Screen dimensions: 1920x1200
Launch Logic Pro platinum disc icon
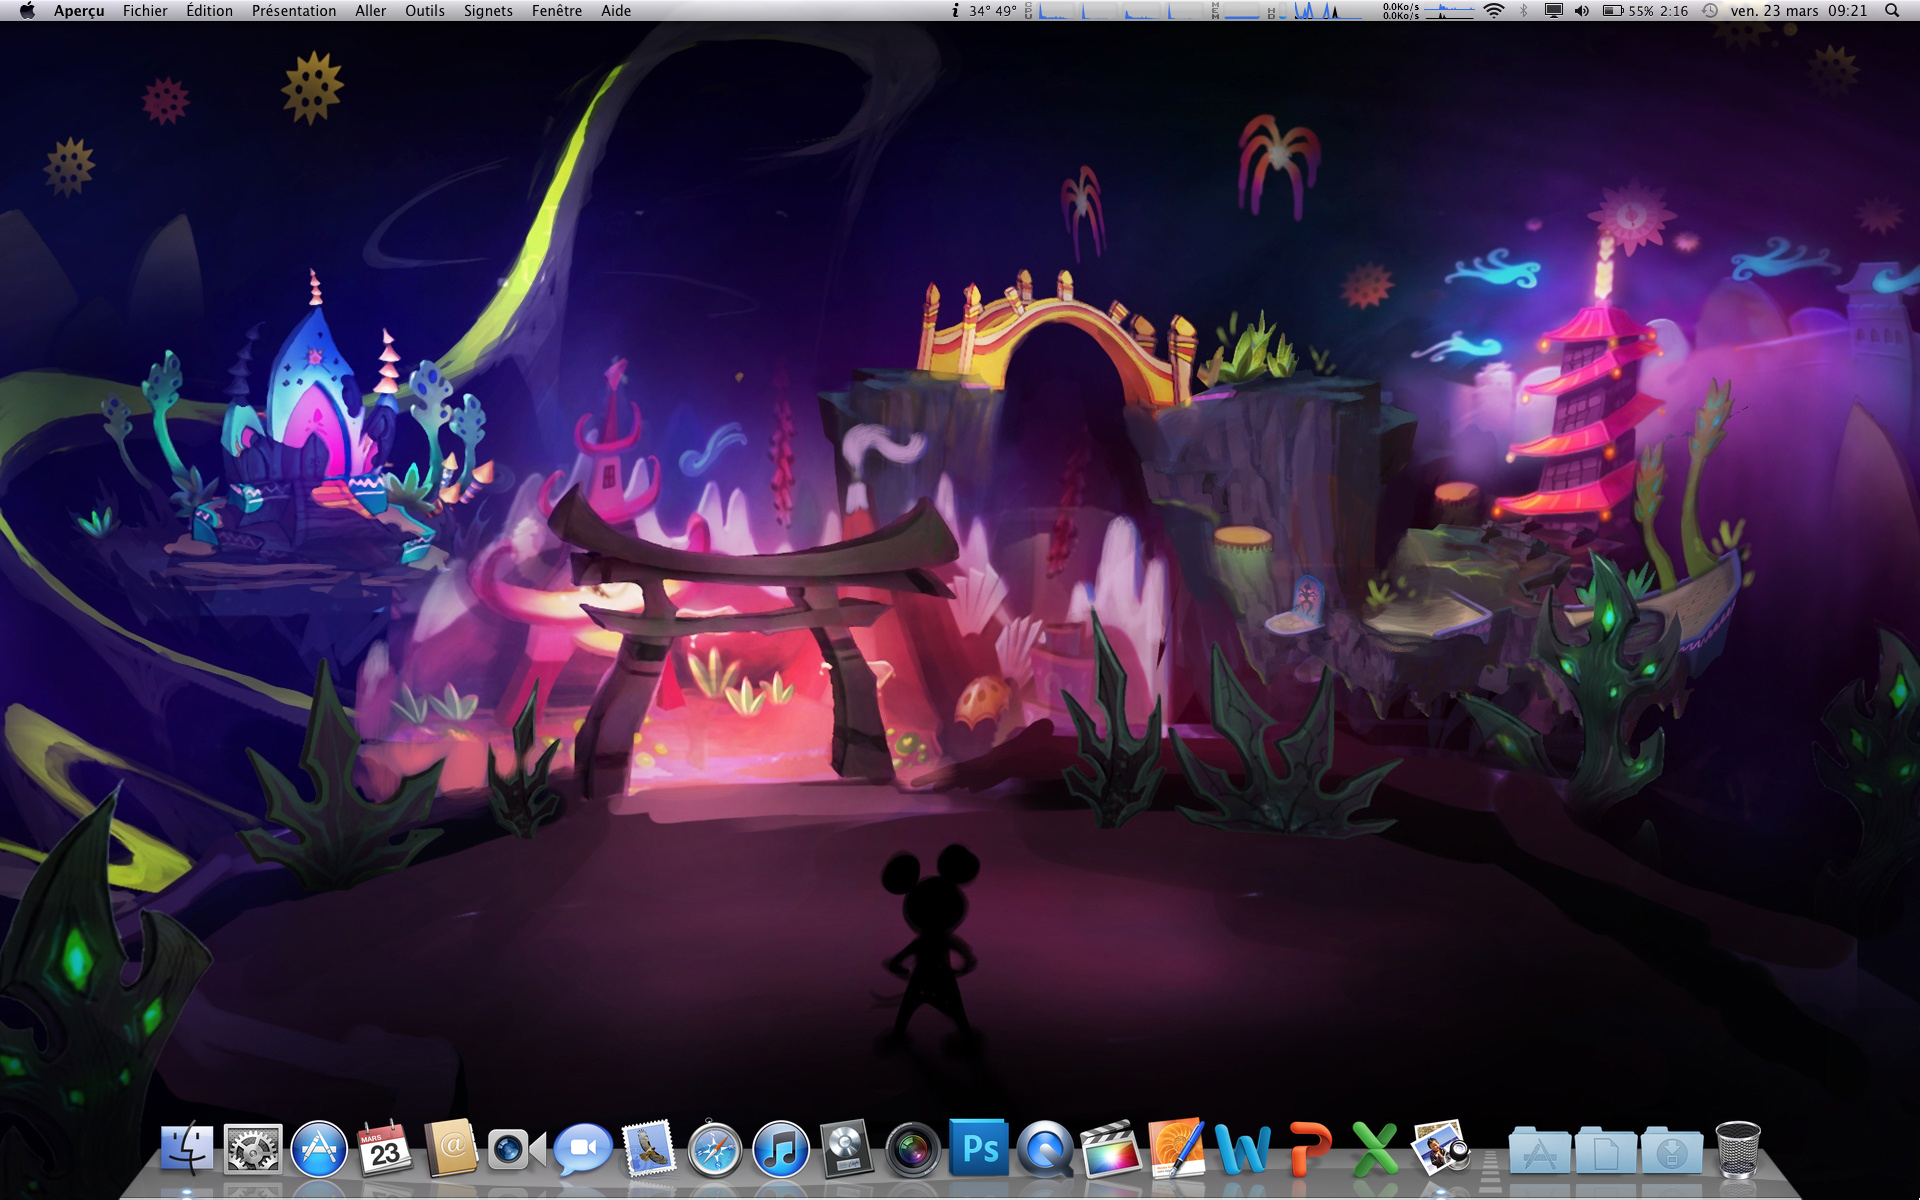pos(847,1149)
